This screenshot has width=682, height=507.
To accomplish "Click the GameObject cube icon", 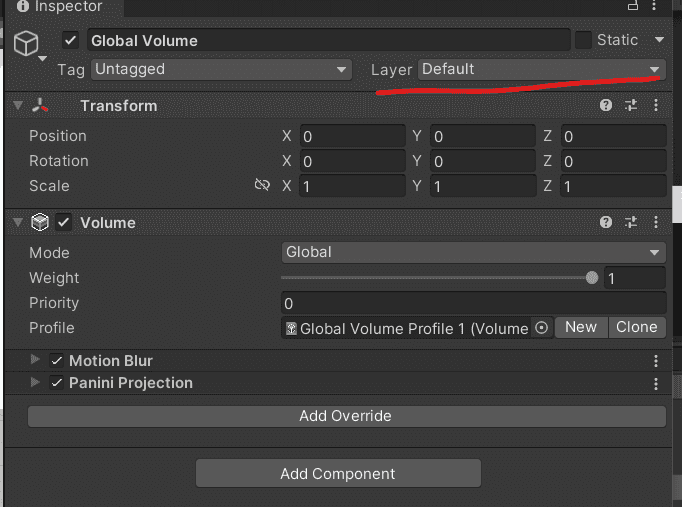I will pyautogui.click(x=26, y=43).
